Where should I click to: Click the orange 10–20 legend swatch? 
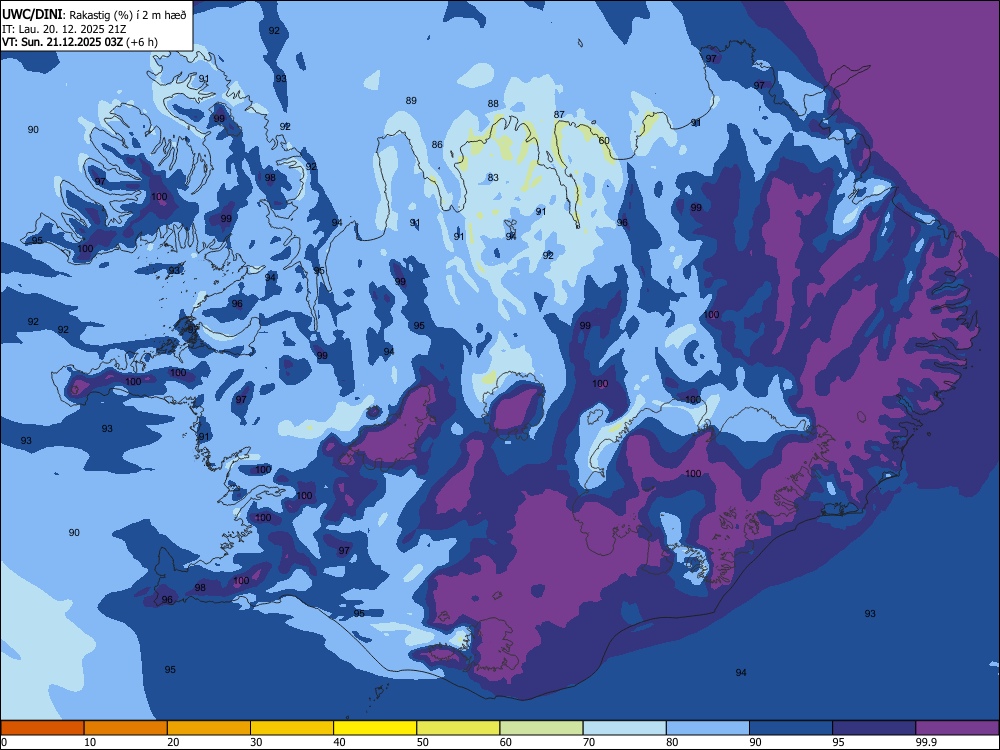click(x=126, y=728)
